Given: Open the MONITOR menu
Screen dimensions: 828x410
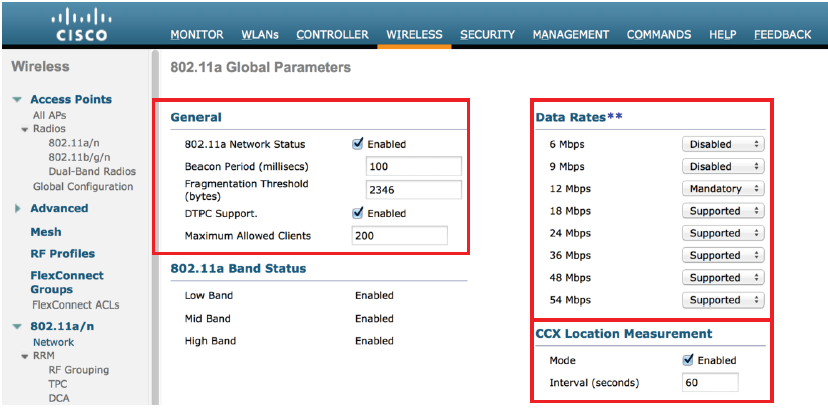Looking at the screenshot, I should [x=197, y=35].
